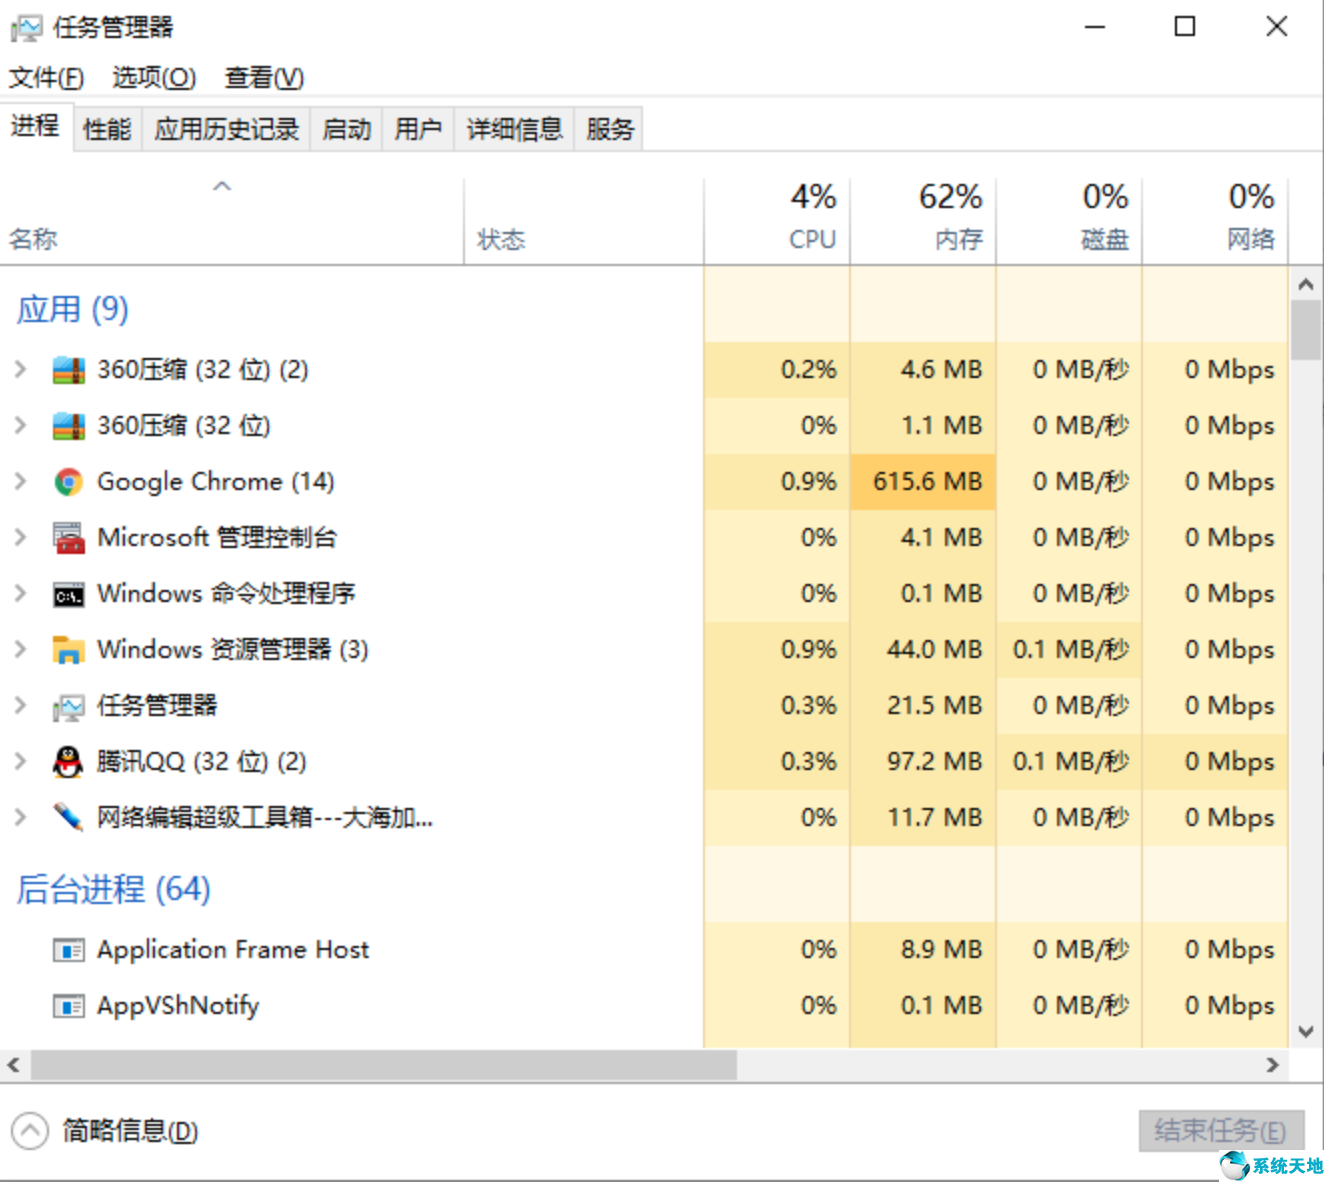Switch to the 性能 tab

[107, 129]
